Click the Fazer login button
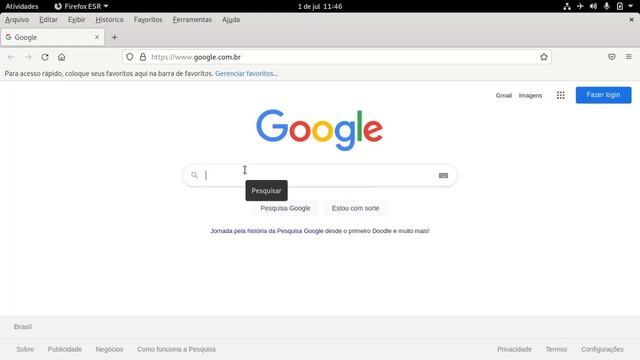 (603, 95)
